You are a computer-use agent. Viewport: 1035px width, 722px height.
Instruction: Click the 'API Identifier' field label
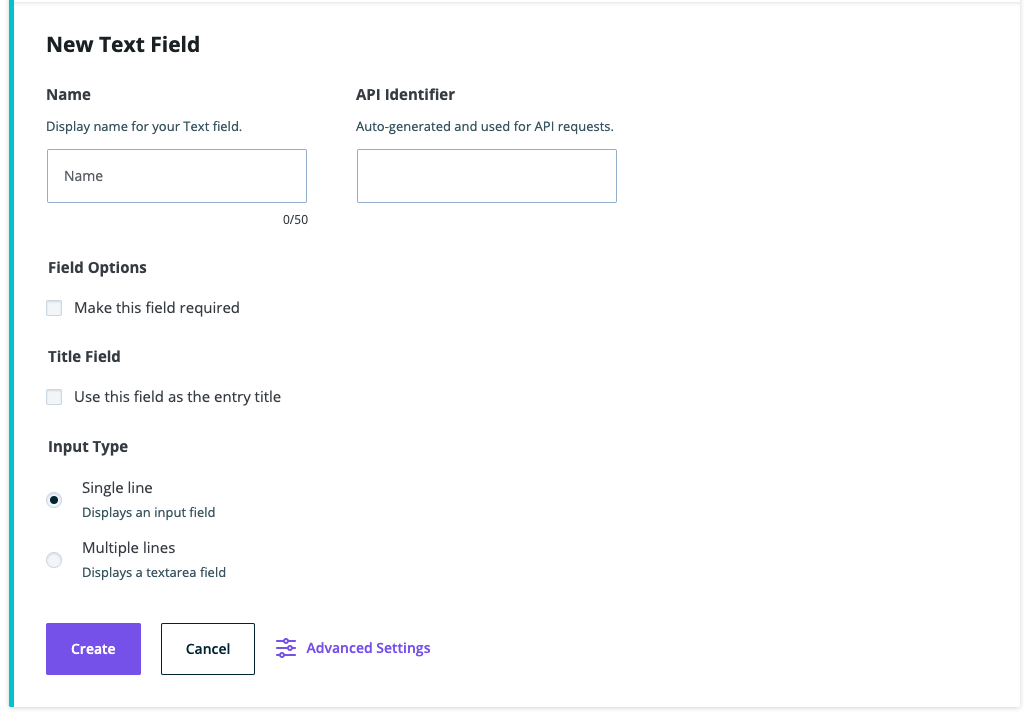[405, 95]
